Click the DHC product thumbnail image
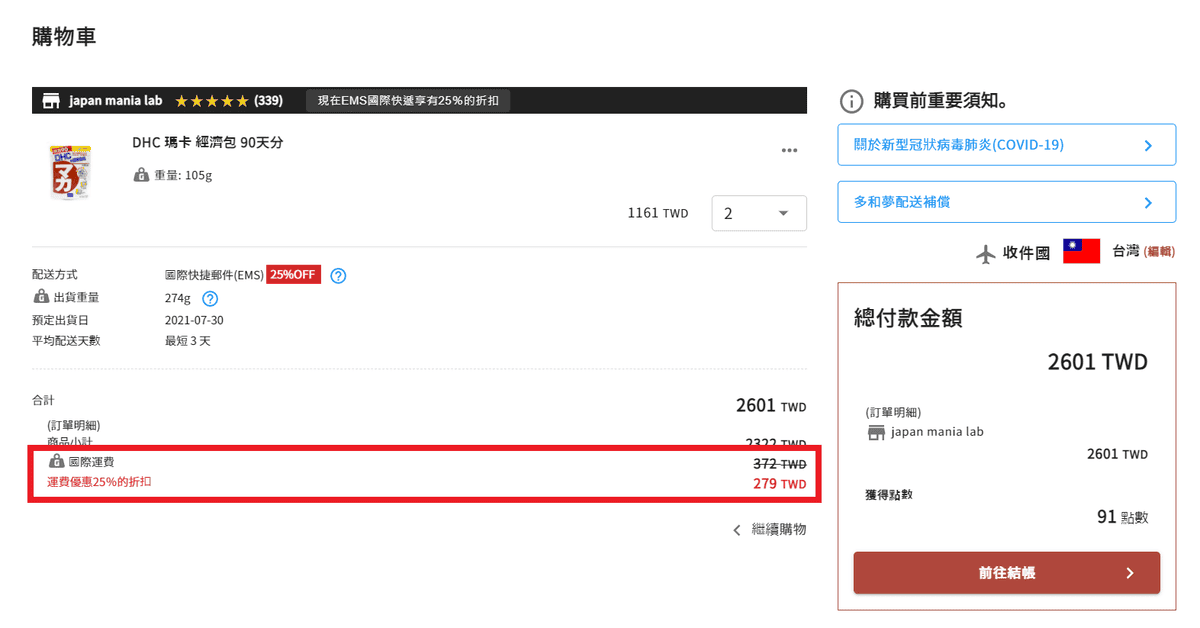 pos(70,172)
